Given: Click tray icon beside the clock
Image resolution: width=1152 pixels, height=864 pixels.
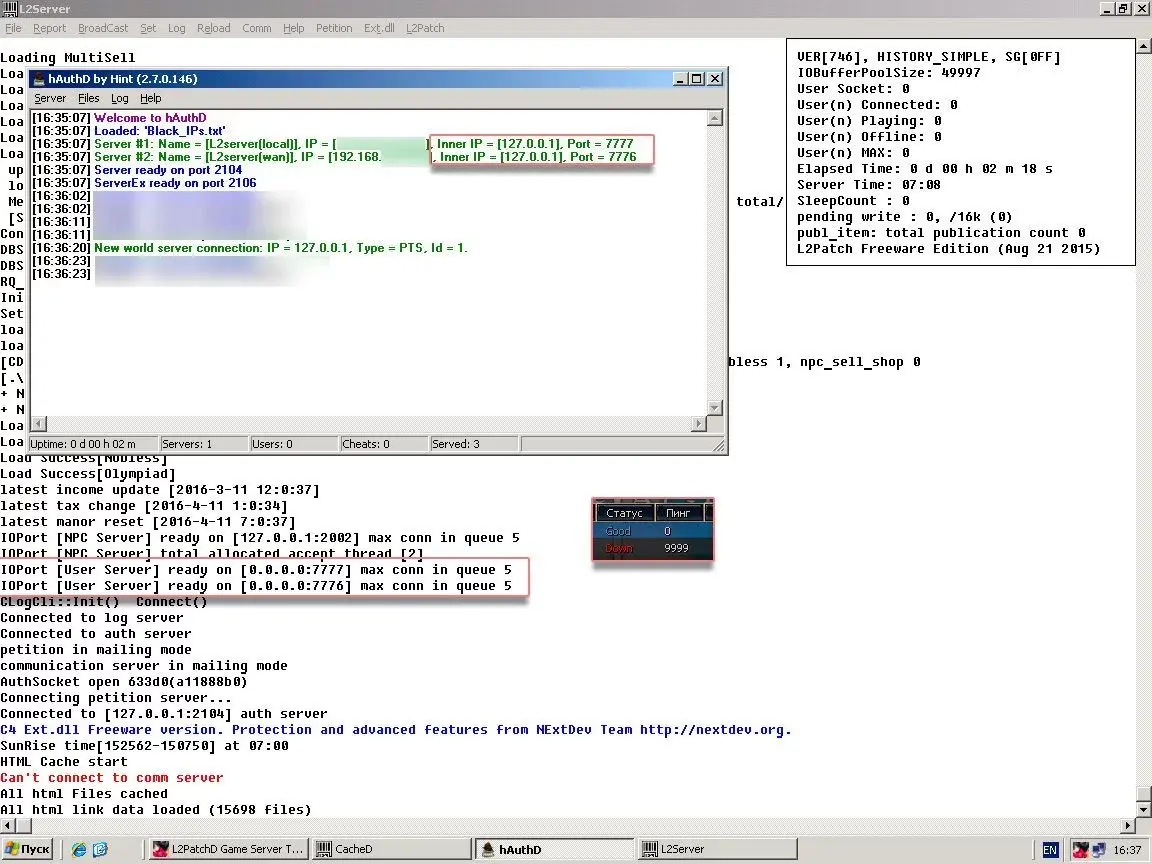Looking at the screenshot, I should [1099, 850].
